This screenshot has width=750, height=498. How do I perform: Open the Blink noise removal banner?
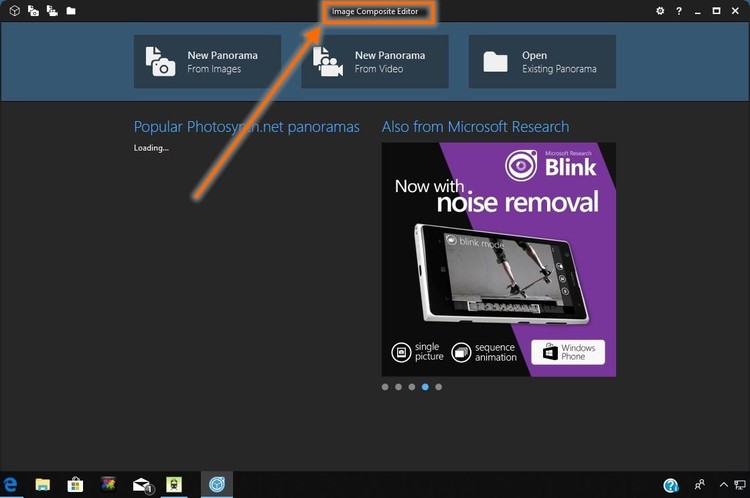click(498, 259)
